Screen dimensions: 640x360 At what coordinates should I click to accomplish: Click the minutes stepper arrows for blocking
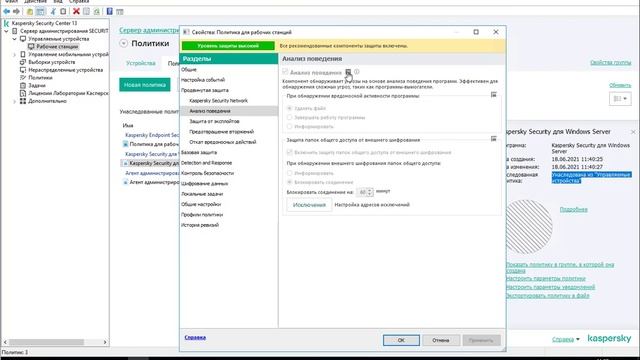(x=370, y=192)
